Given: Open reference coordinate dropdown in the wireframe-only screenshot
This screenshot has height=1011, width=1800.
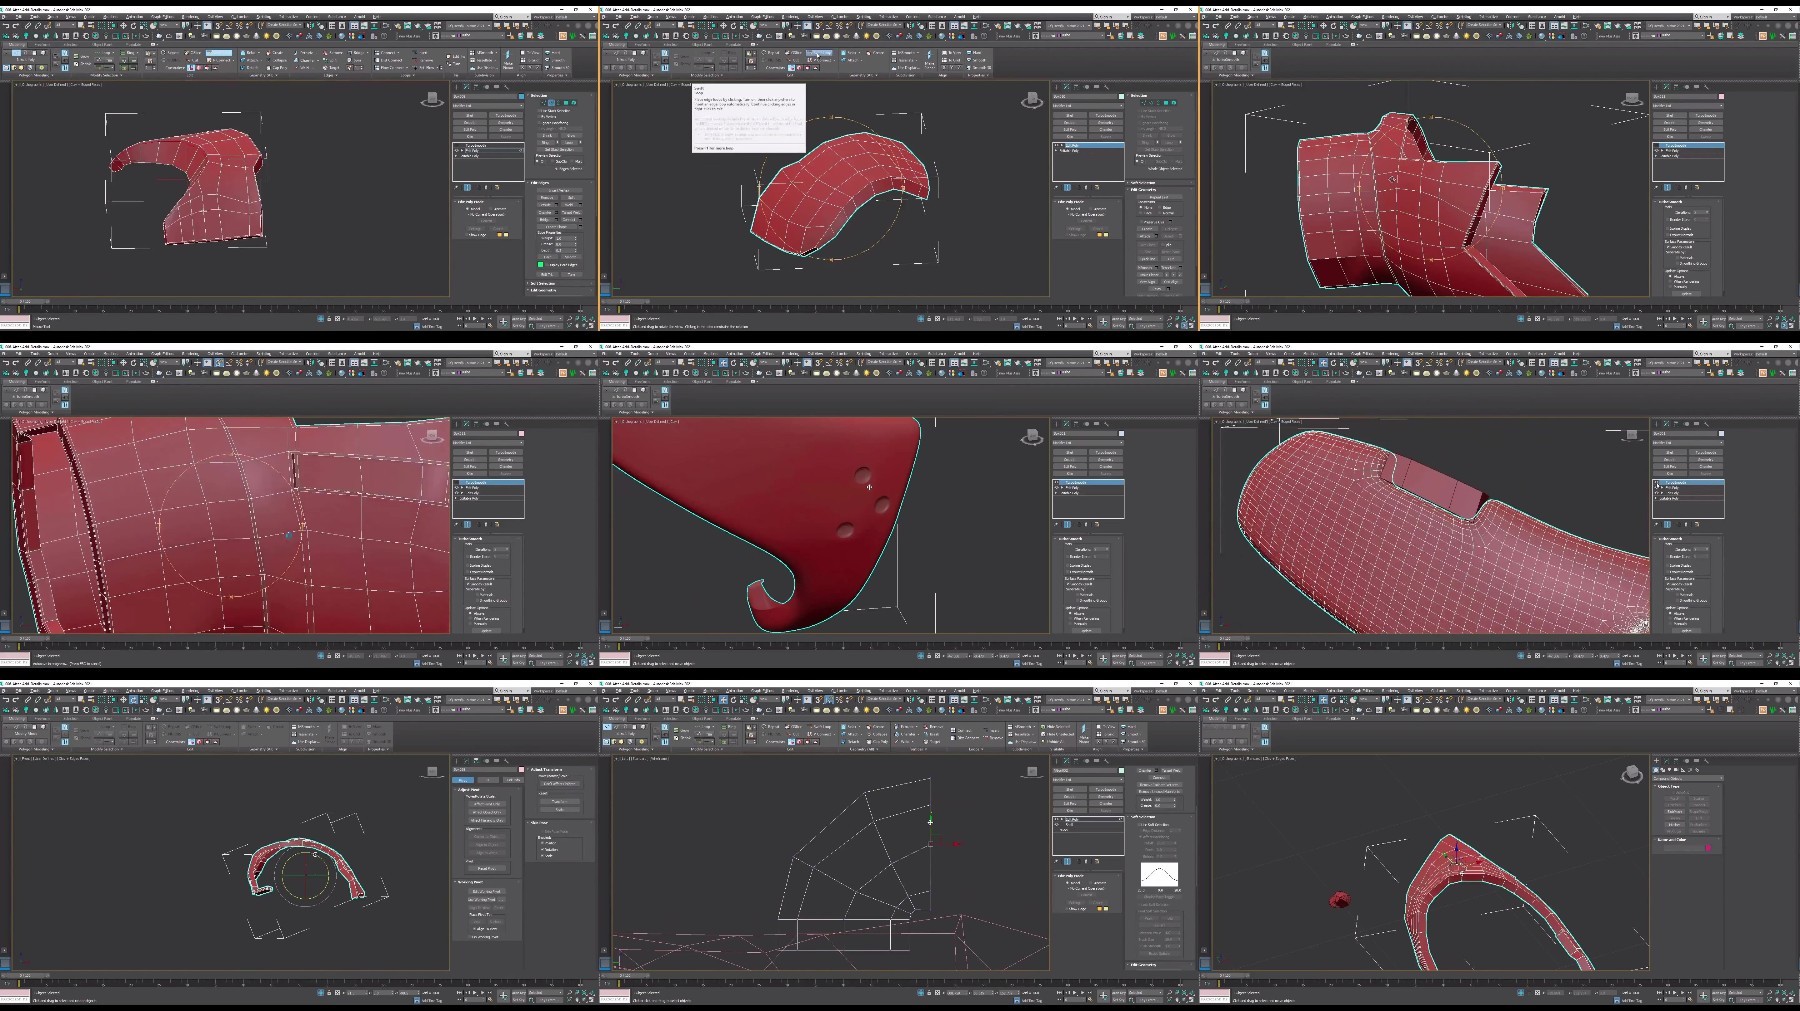Looking at the screenshot, I should pos(770,699).
